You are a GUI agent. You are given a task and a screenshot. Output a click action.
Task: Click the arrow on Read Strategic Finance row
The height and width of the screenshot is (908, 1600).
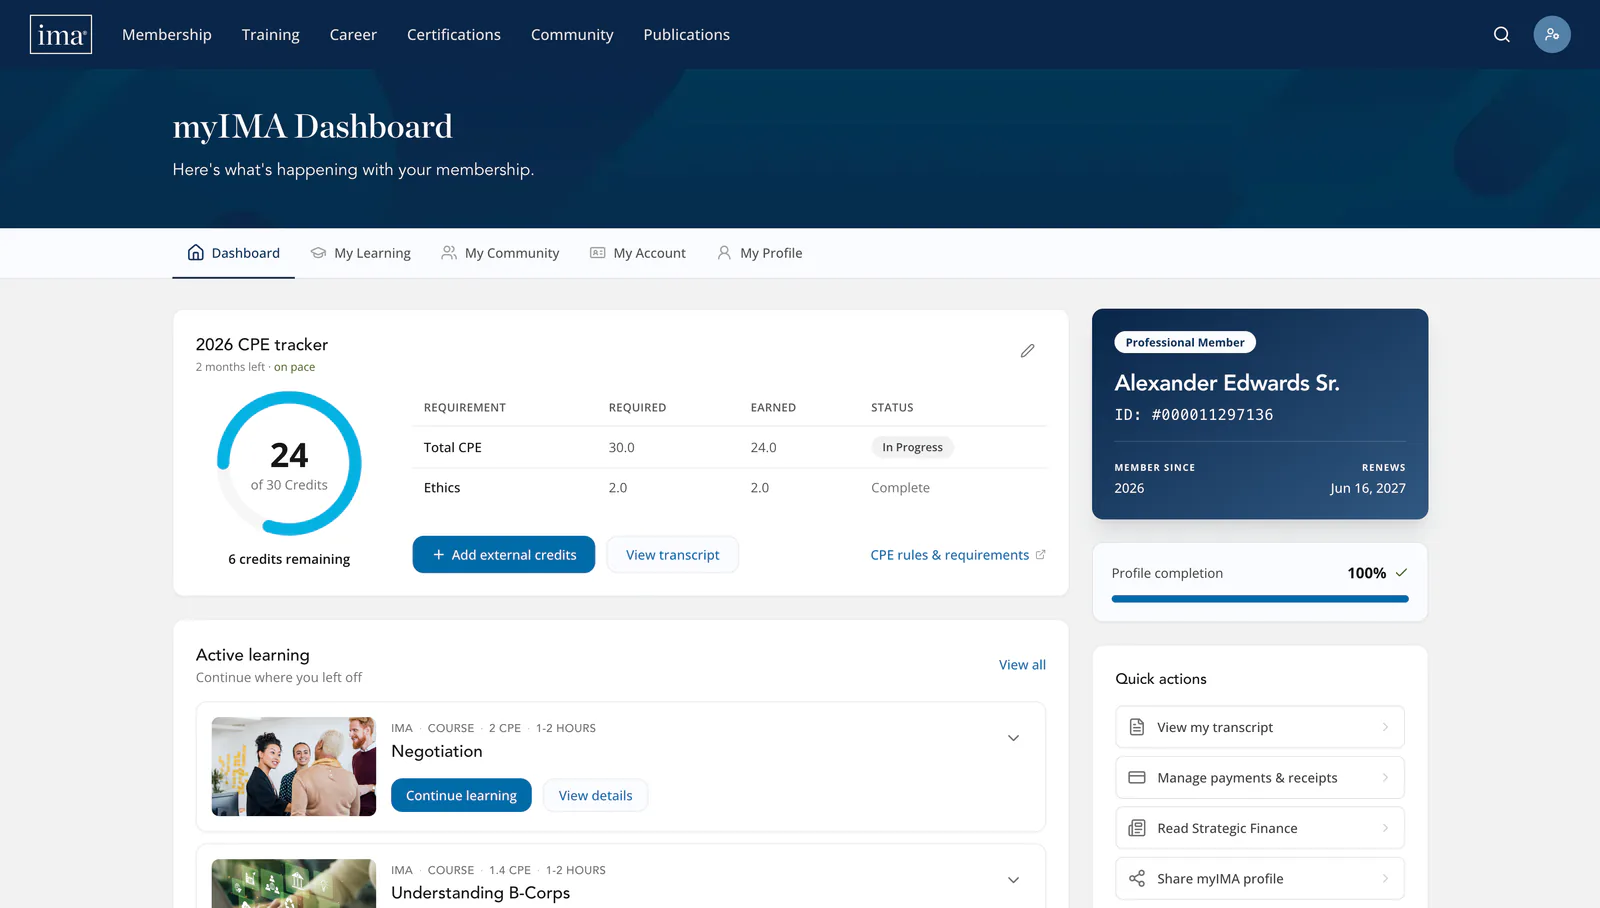point(1385,828)
